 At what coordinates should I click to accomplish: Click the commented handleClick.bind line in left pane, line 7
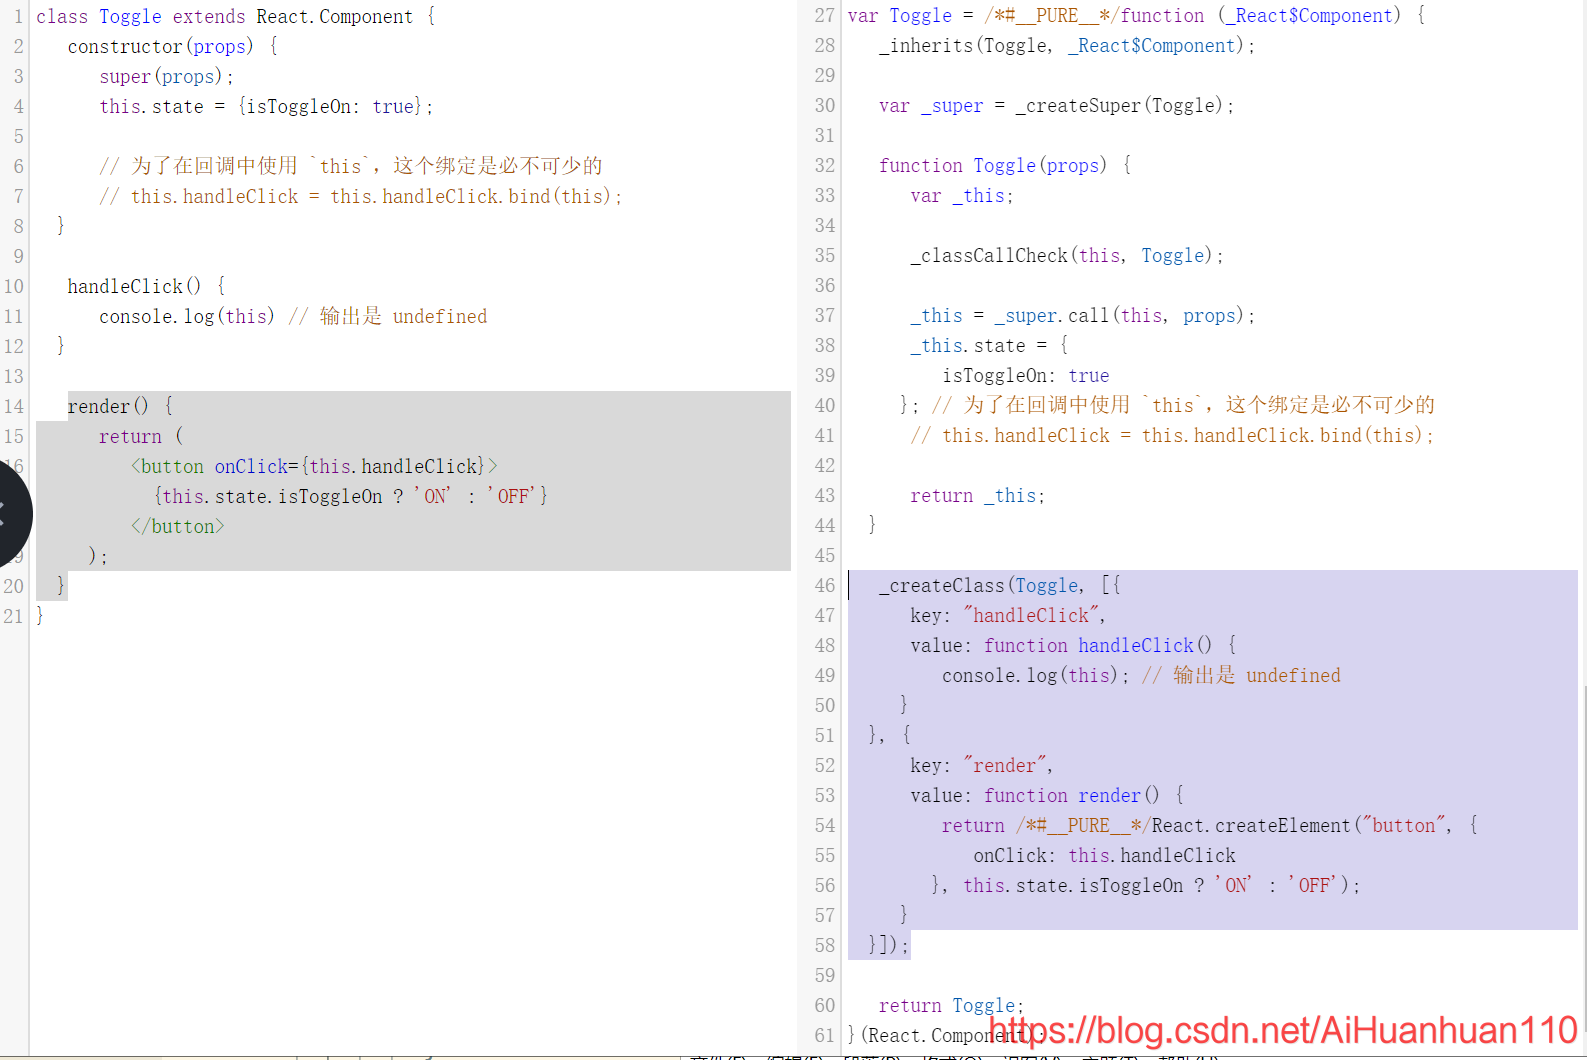click(x=360, y=196)
